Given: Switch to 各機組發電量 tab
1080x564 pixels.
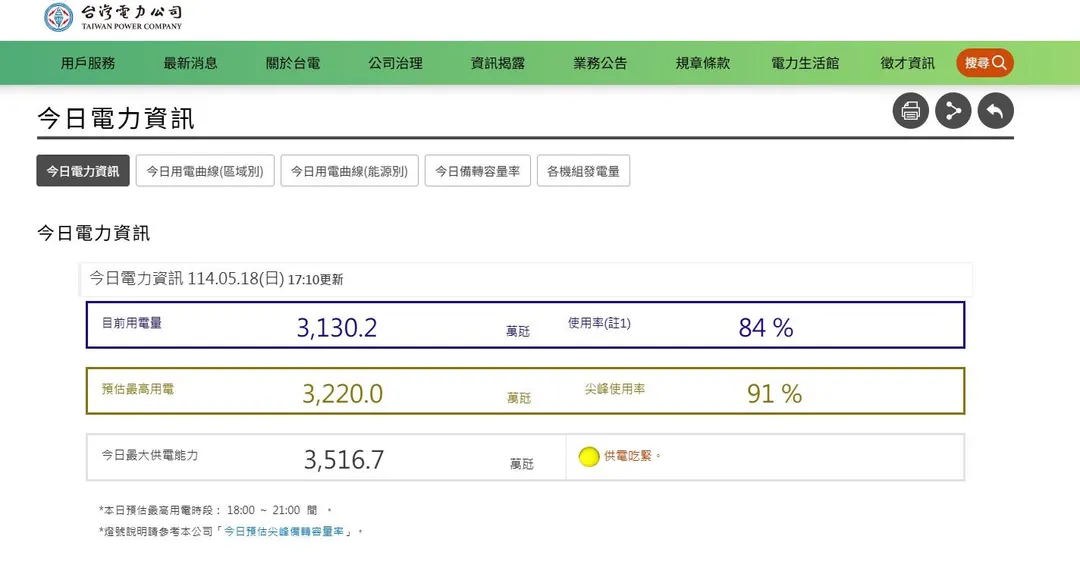Looking at the screenshot, I should pyautogui.click(x=583, y=171).
